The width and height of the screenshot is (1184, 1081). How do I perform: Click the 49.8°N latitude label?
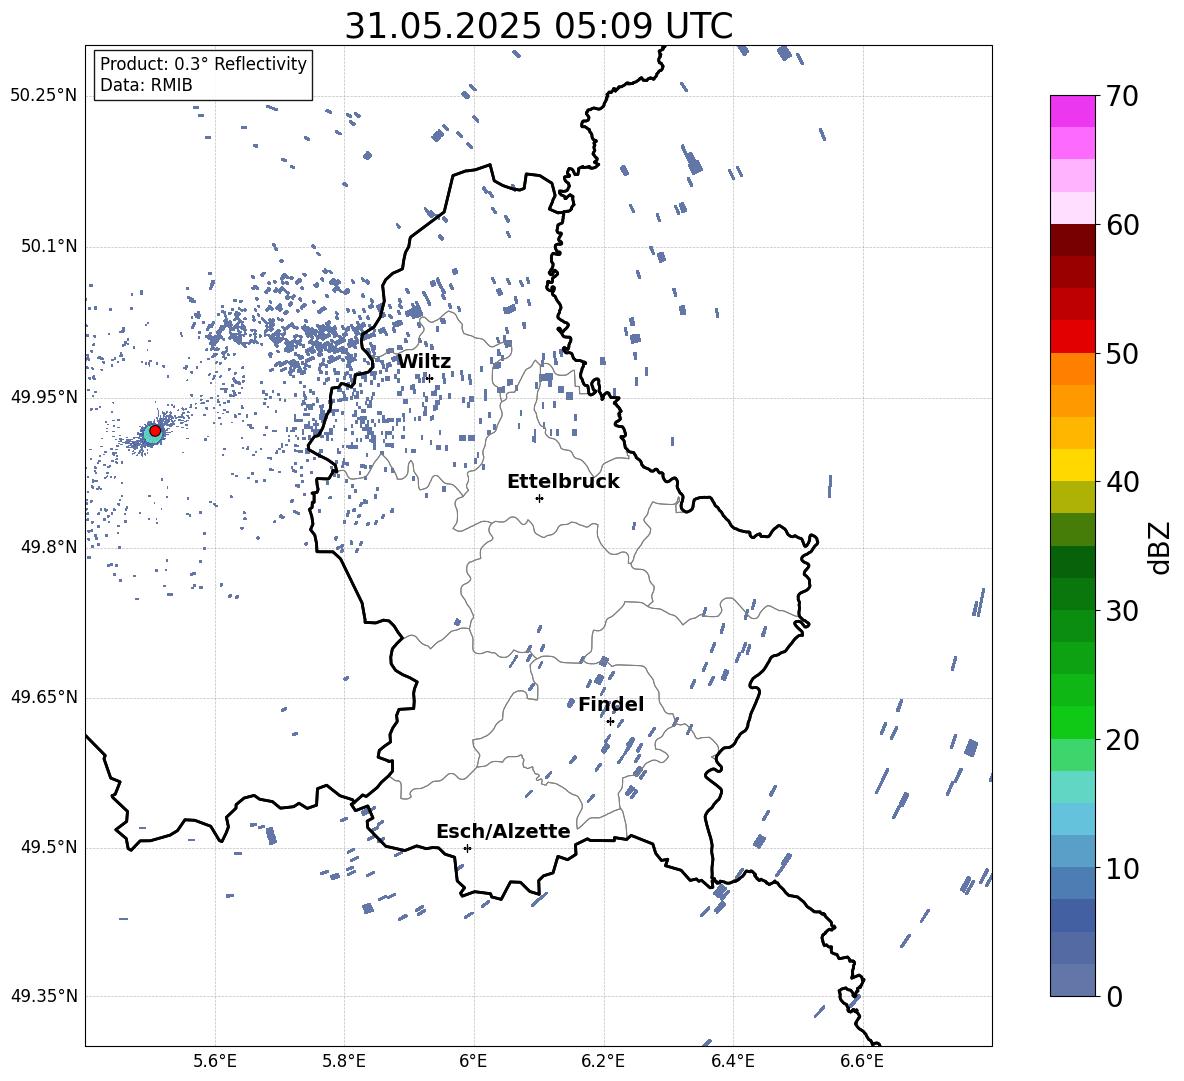pos(49,547)
